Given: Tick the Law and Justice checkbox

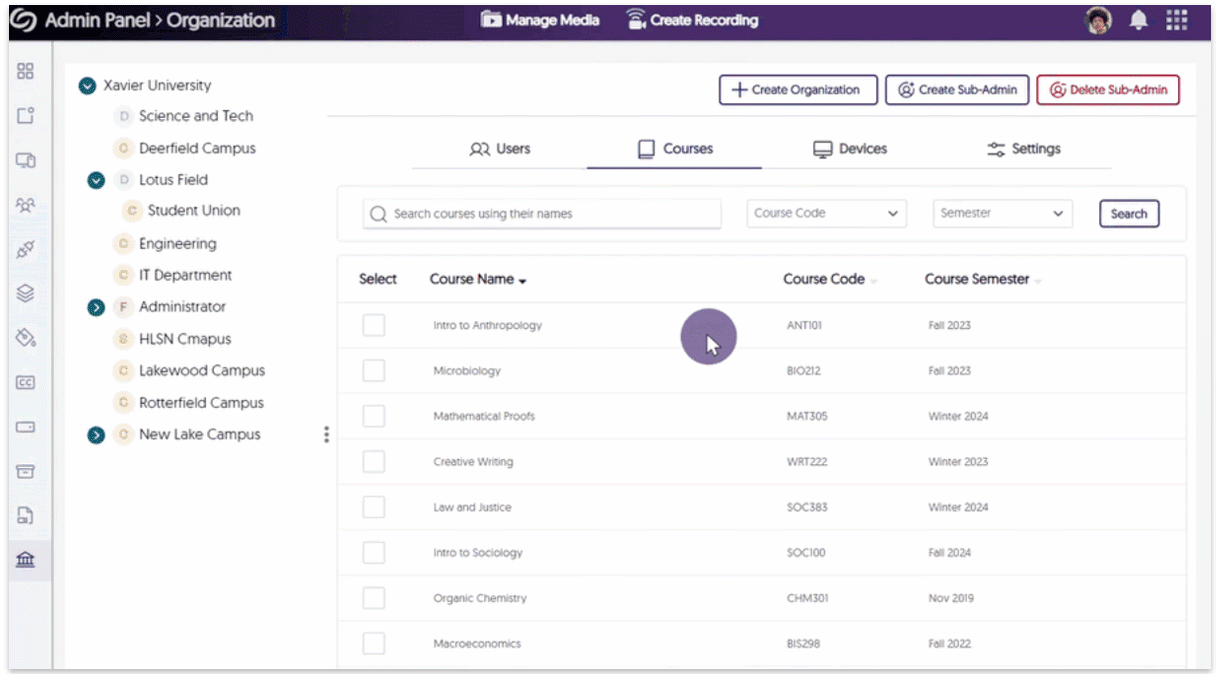Looking at the screenshot, I should pyautogui.click(x=374, y=507).
